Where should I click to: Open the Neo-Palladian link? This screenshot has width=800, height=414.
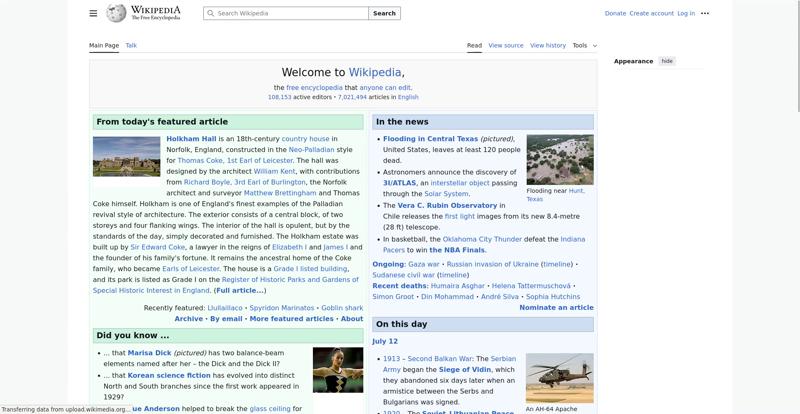coord(311,150)
